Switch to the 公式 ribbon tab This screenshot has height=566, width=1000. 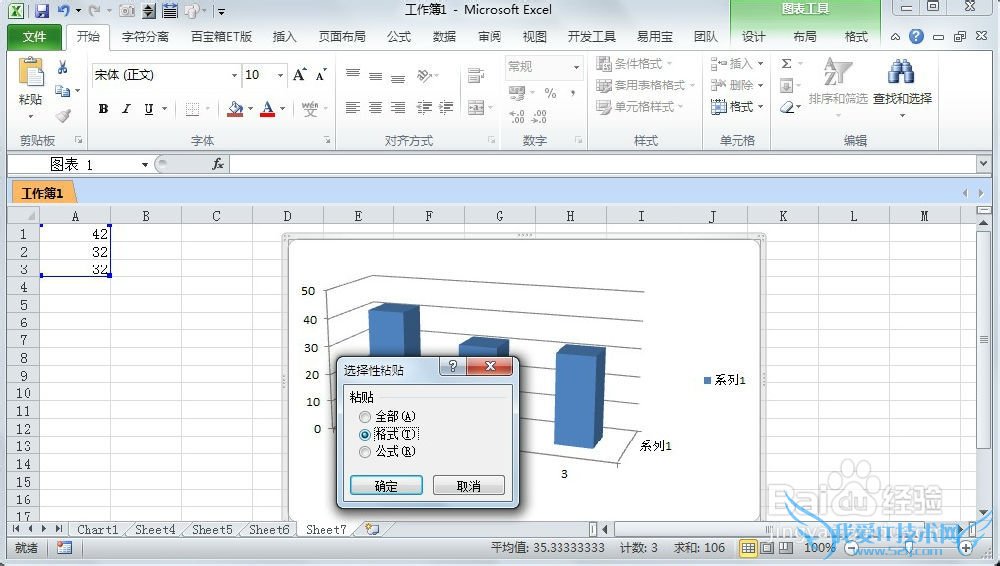[x=399, y=37]
